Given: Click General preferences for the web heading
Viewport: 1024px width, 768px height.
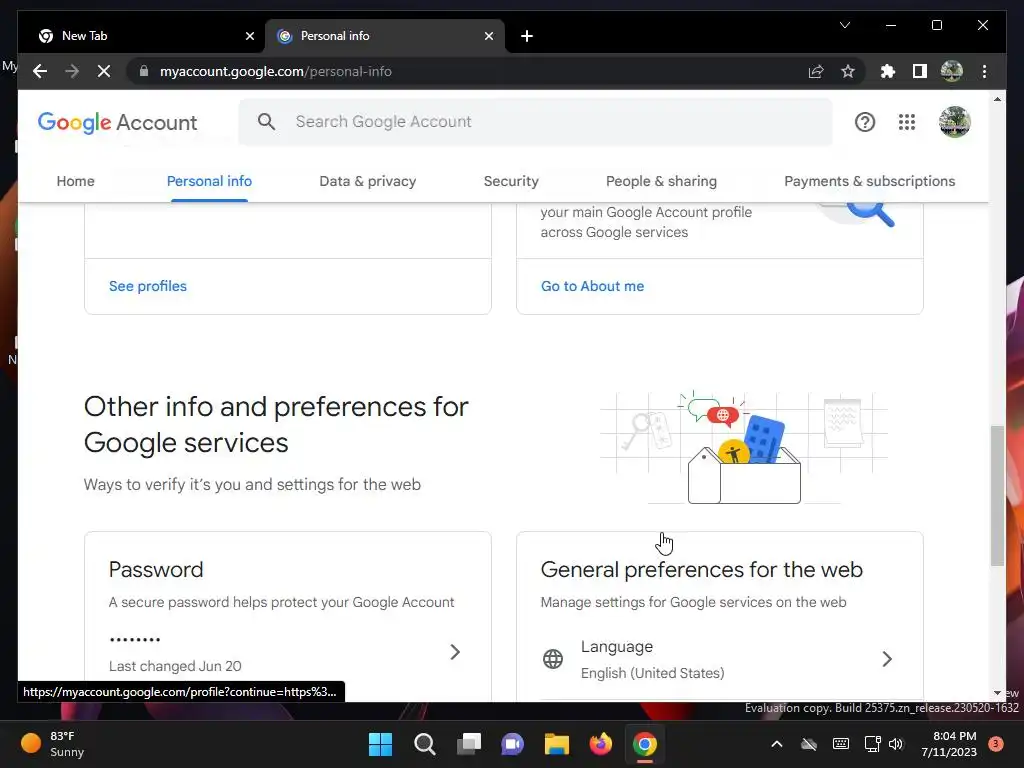Looking at the screenshot, I should (702, 569).
